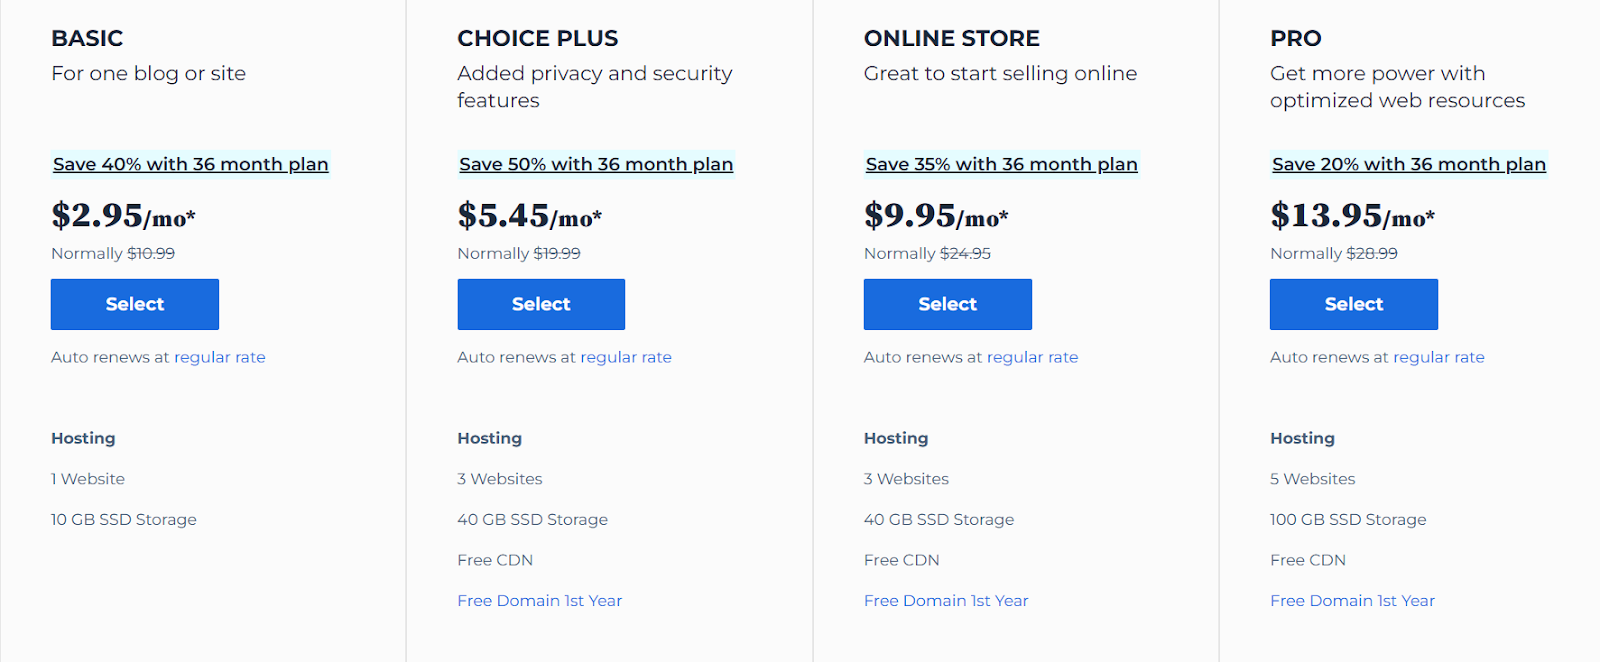Click regular rate link under CHOICE PLUS
Viewport: 1600px width, 662px height.
[626, 357]
